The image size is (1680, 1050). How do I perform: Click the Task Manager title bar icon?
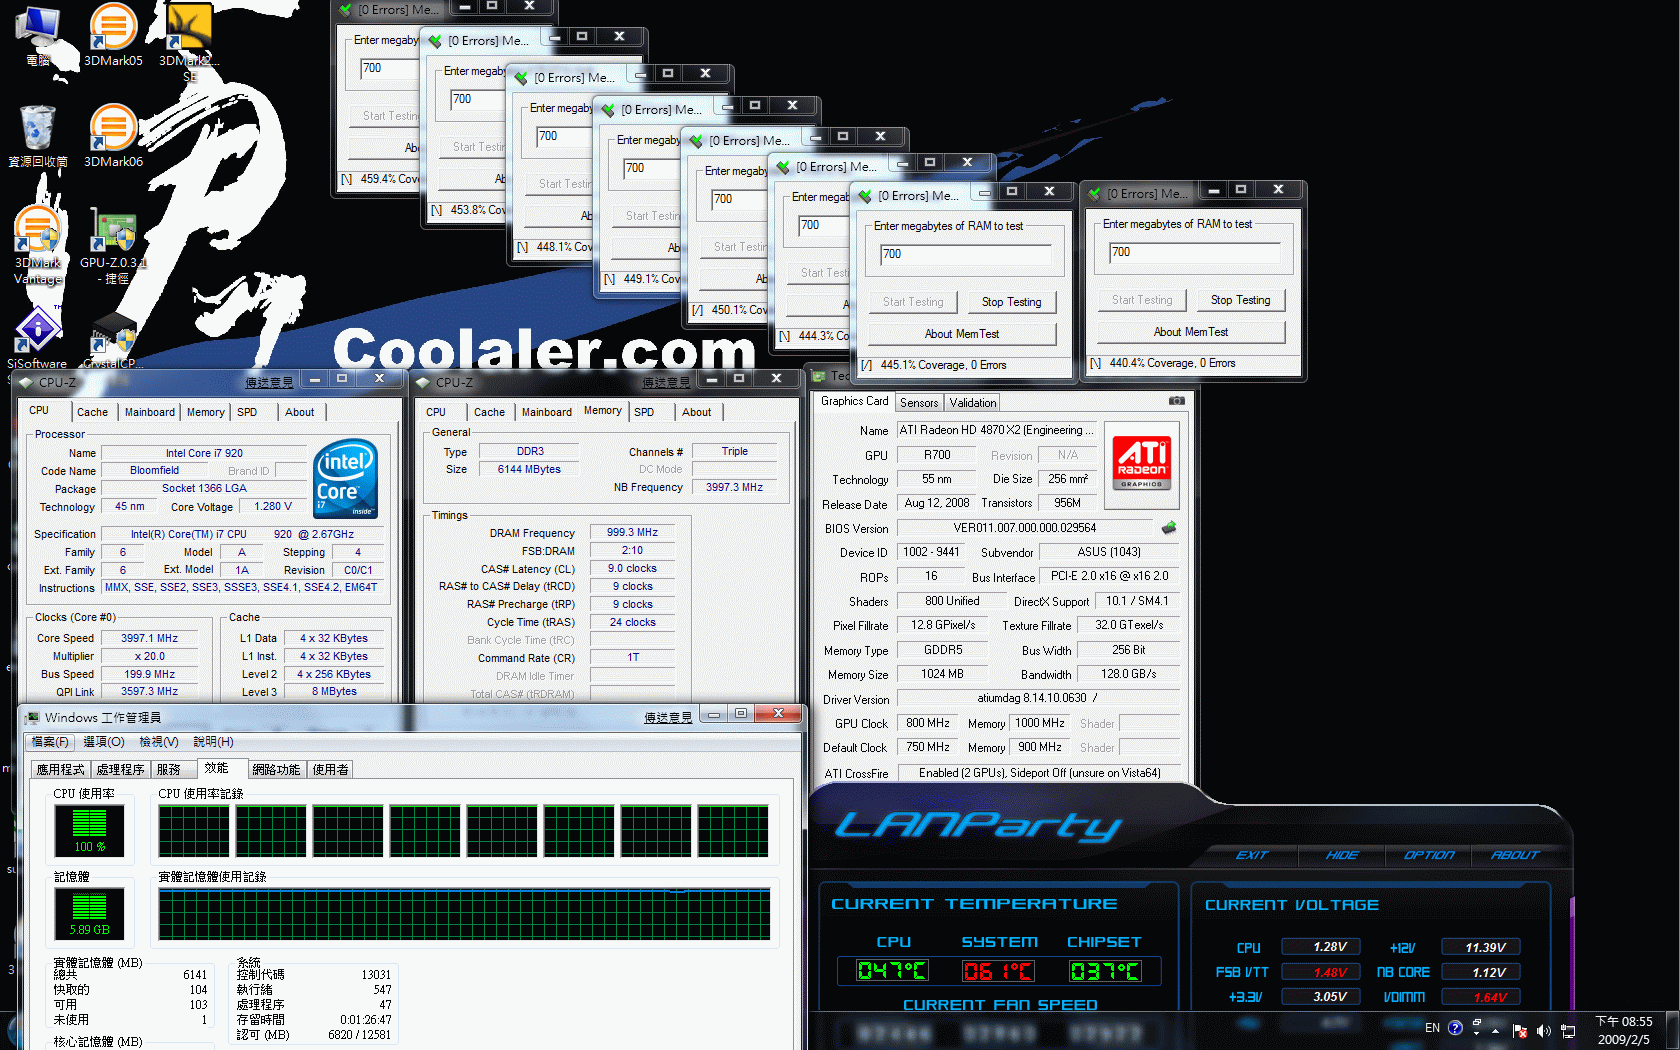33,718
